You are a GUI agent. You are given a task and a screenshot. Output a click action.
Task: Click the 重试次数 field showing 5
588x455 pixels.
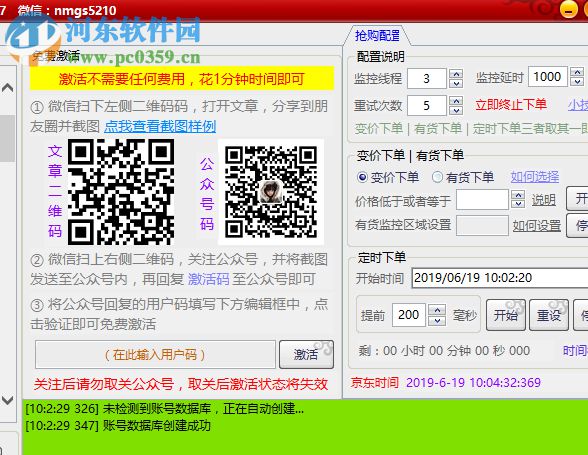pos(427,105)
